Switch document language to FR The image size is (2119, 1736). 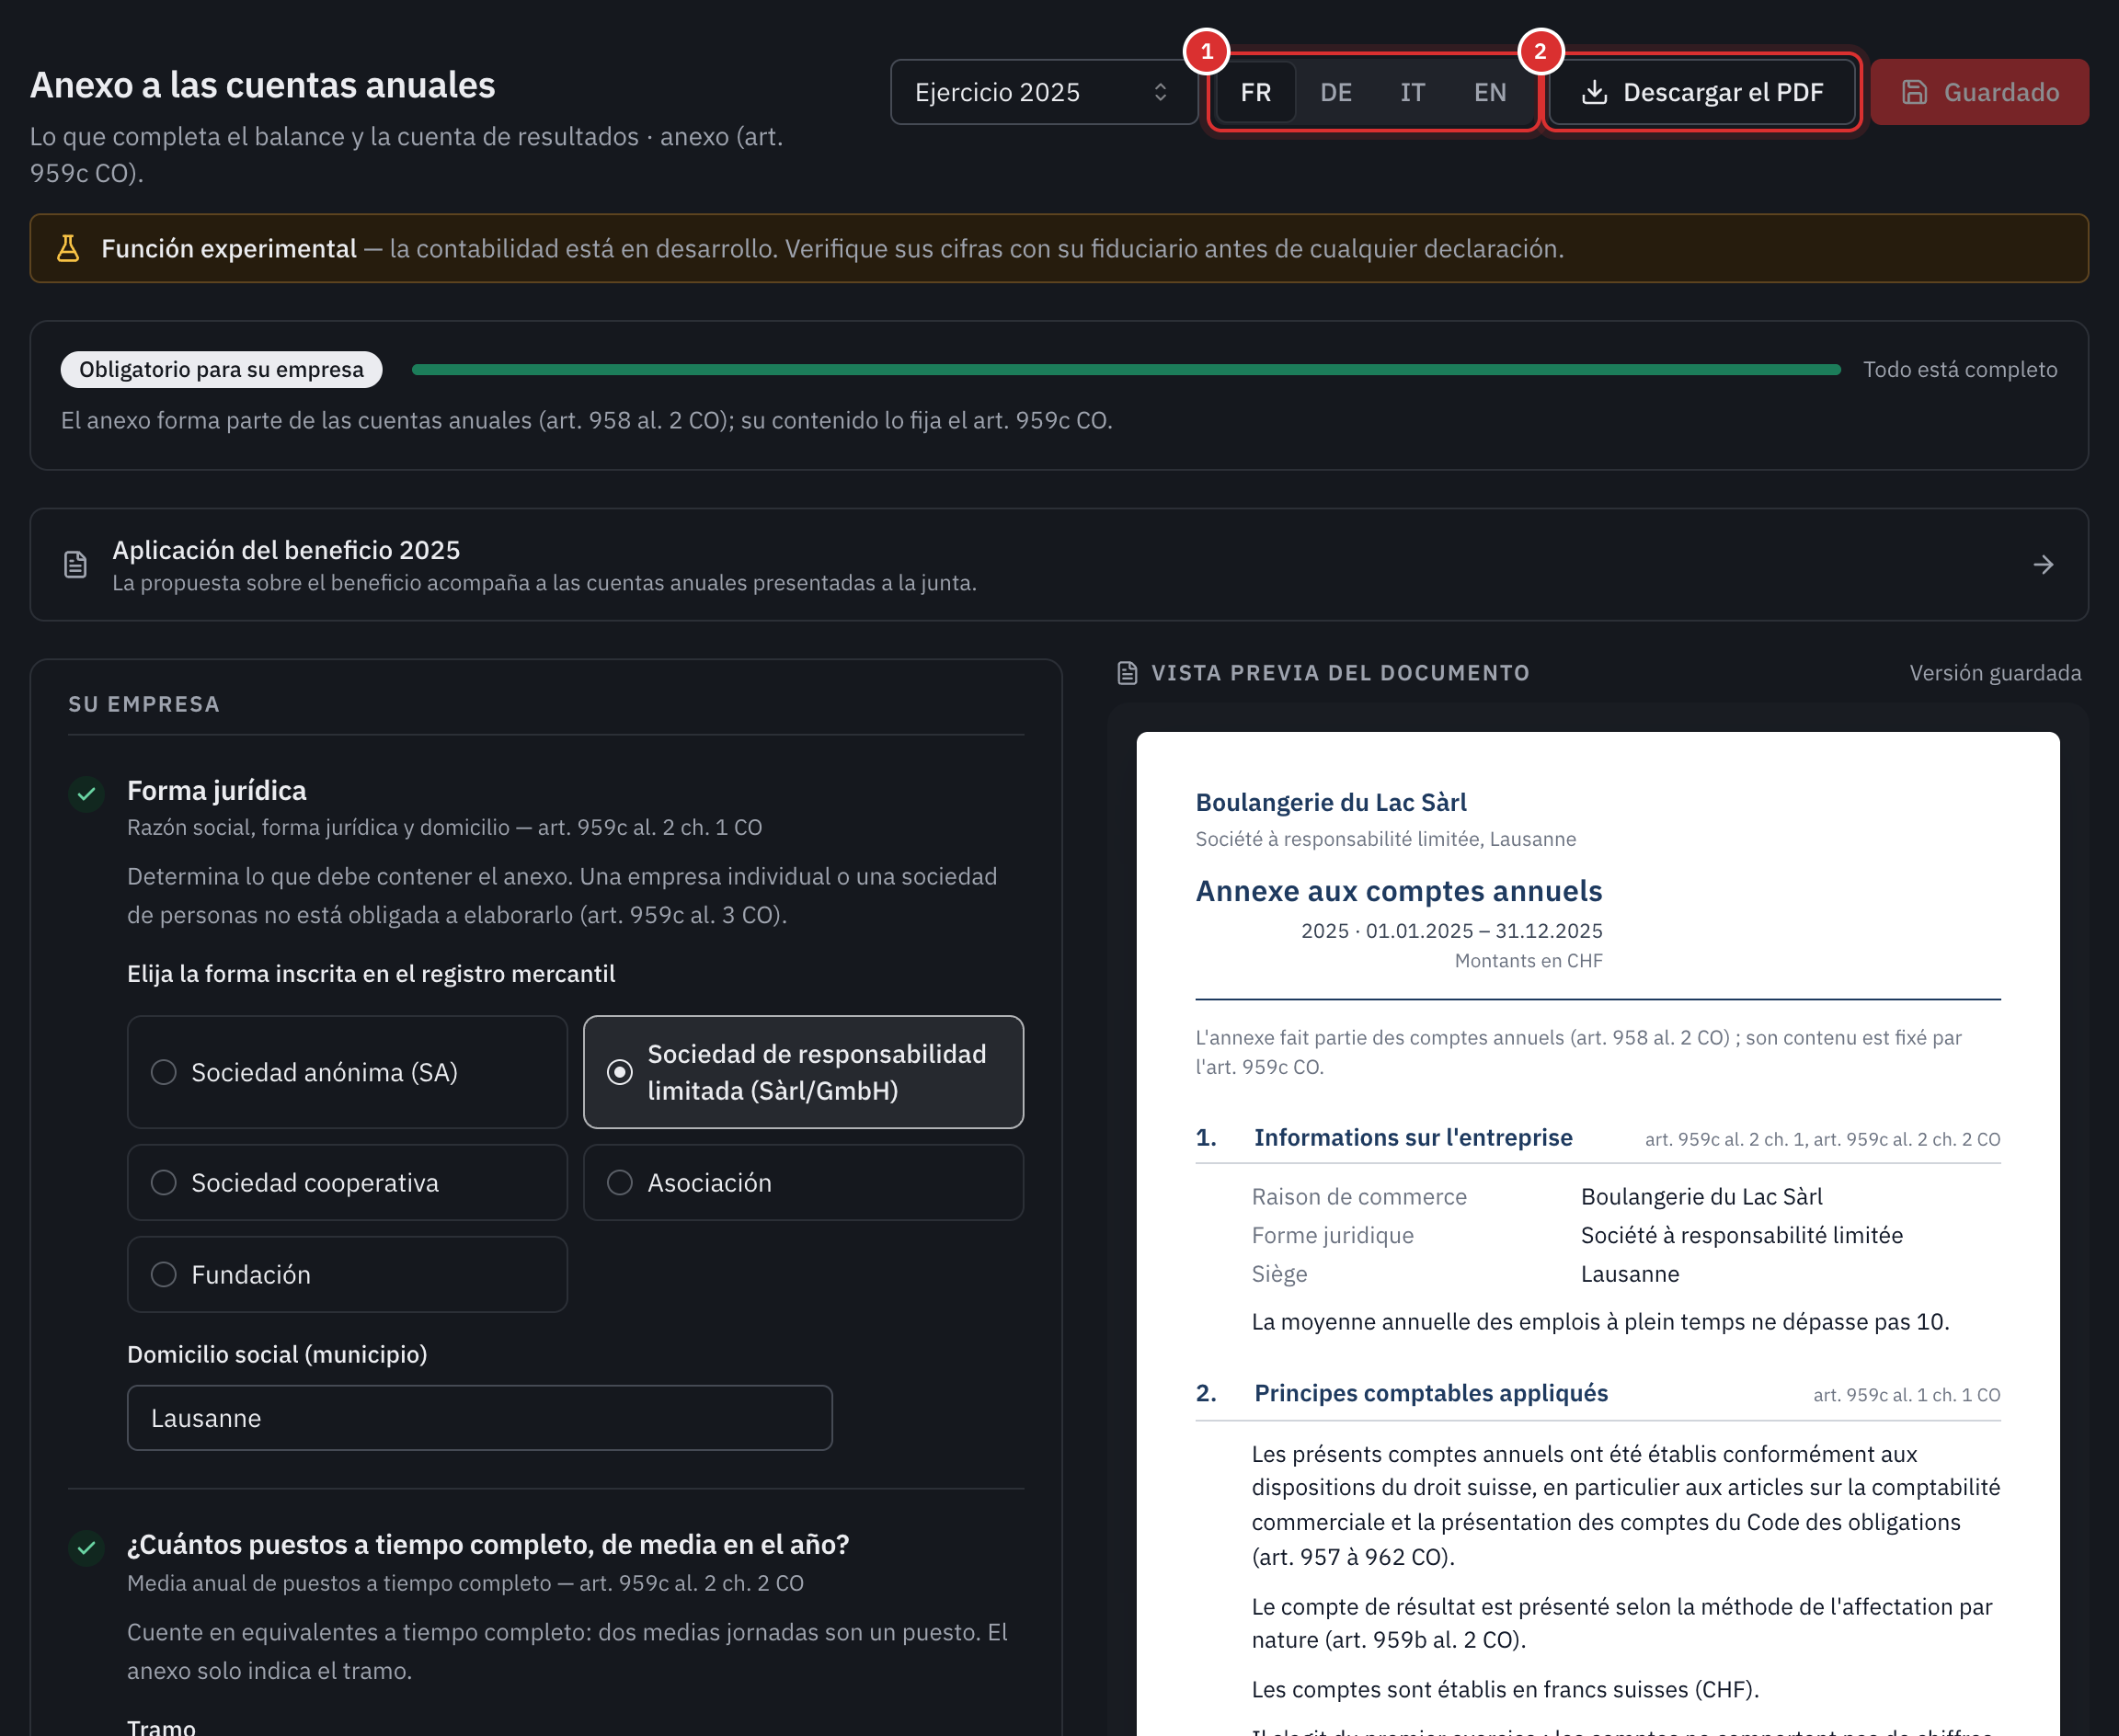[x=1256, y=92]
